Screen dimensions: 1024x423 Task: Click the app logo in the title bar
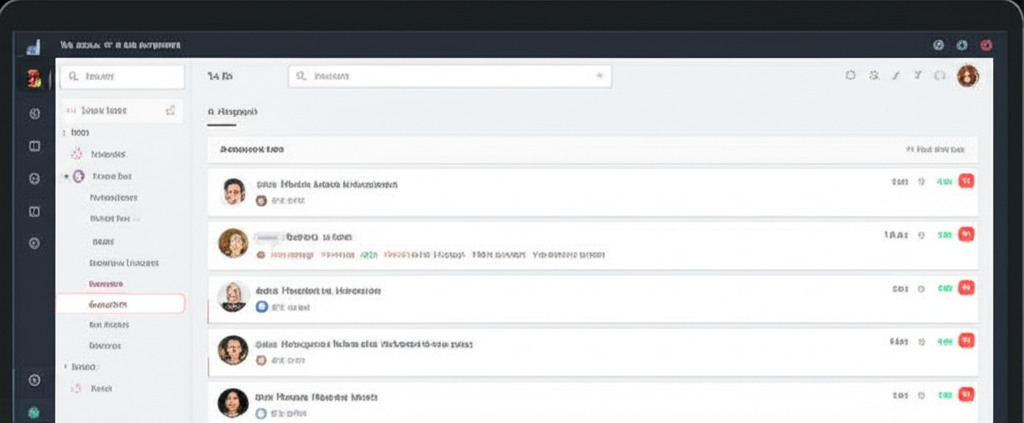(33, 46)
